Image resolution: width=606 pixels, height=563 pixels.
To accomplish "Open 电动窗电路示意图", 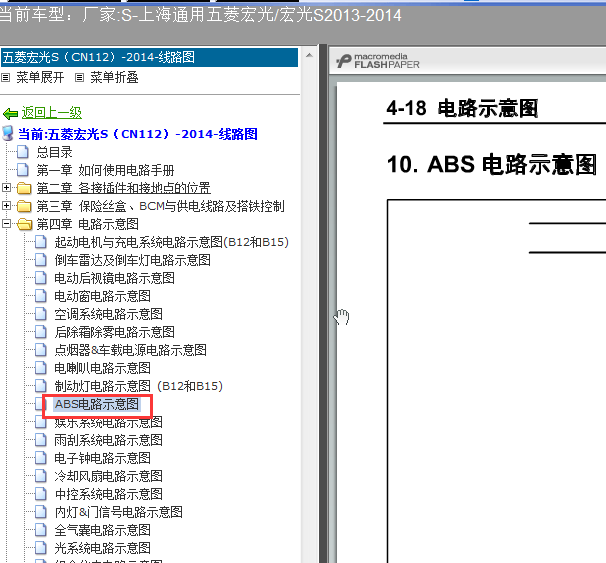I will click(102, 296).
